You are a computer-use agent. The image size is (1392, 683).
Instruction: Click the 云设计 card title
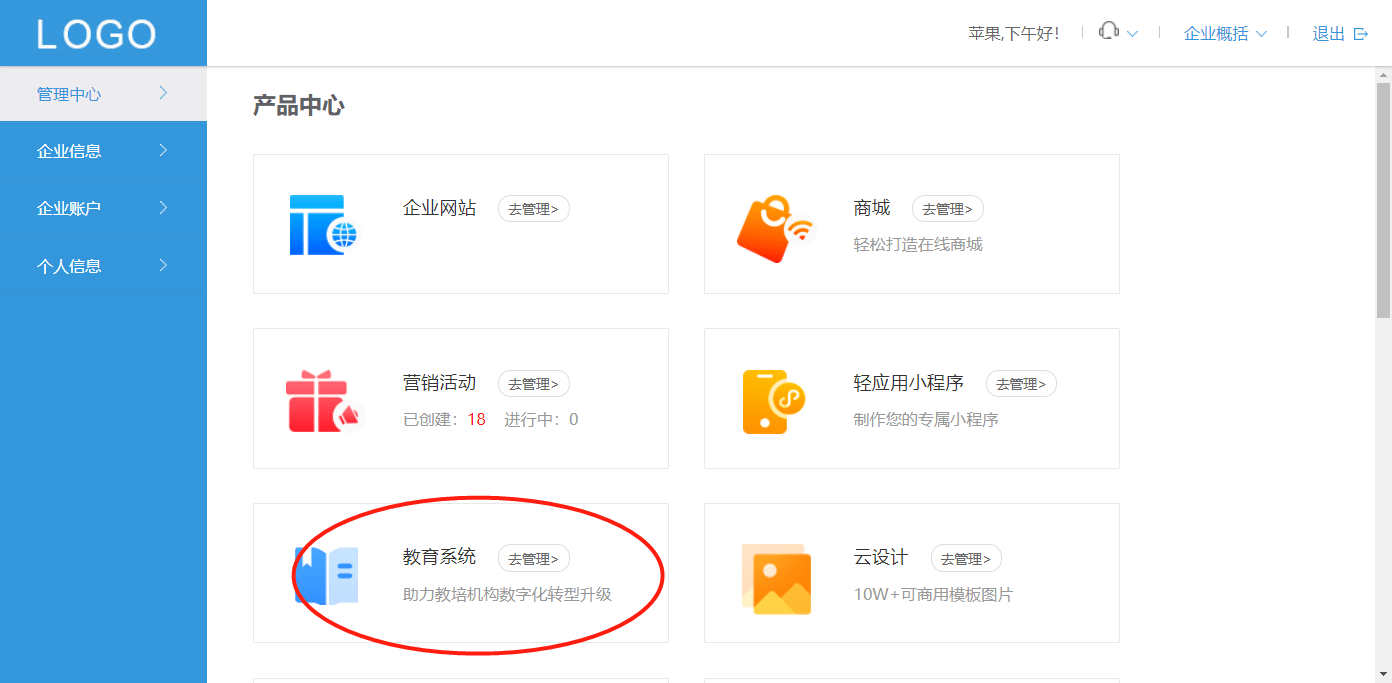(881, 557)
